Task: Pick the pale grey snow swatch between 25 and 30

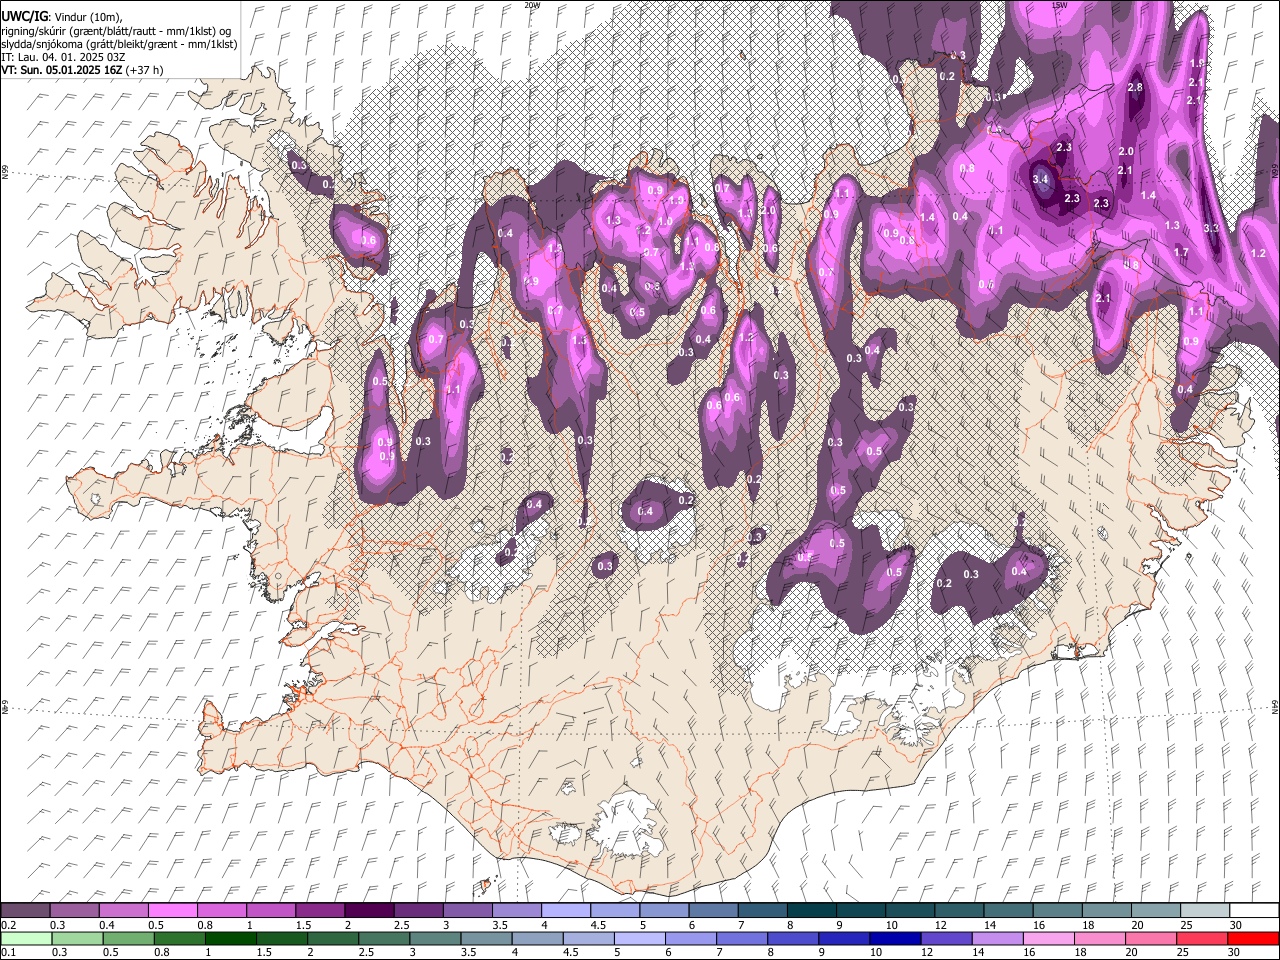Action: 1204,911
